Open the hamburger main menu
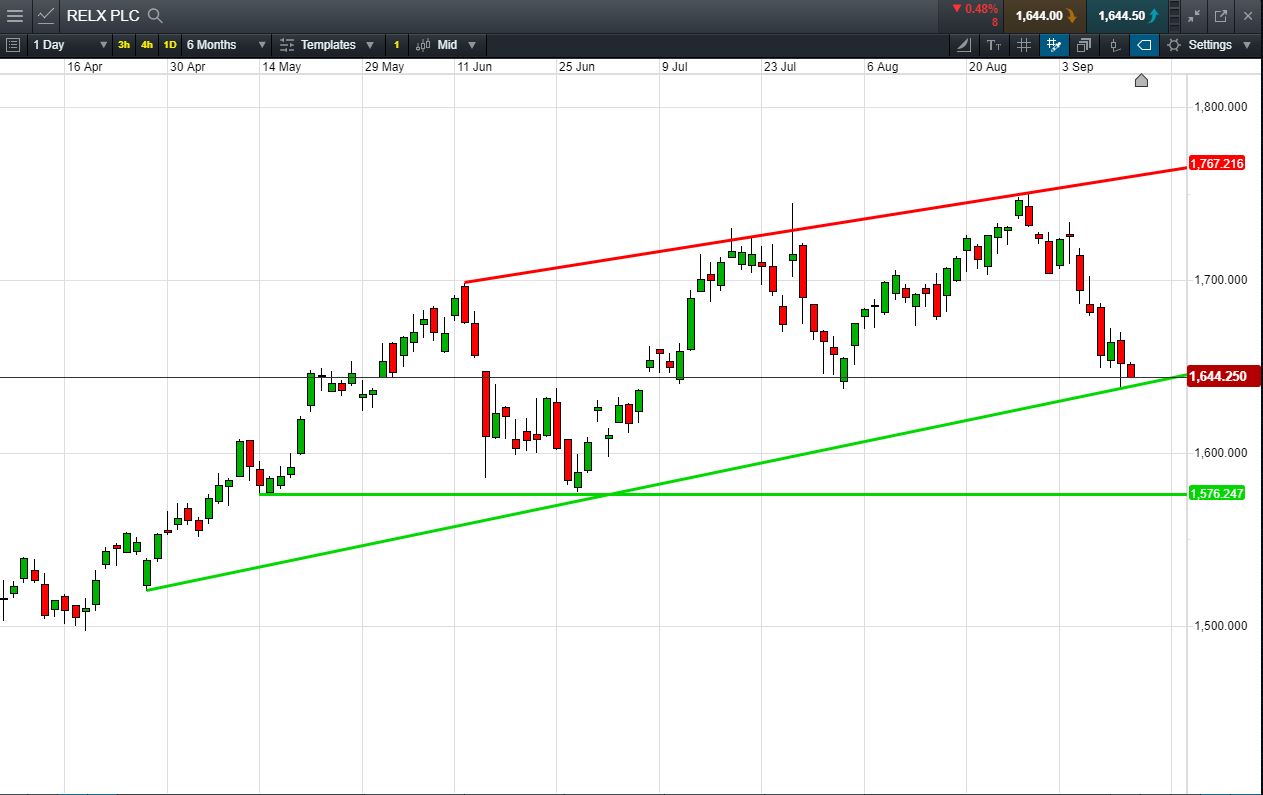Viewport: 1263px width, 795px height. tap(15, 15)
